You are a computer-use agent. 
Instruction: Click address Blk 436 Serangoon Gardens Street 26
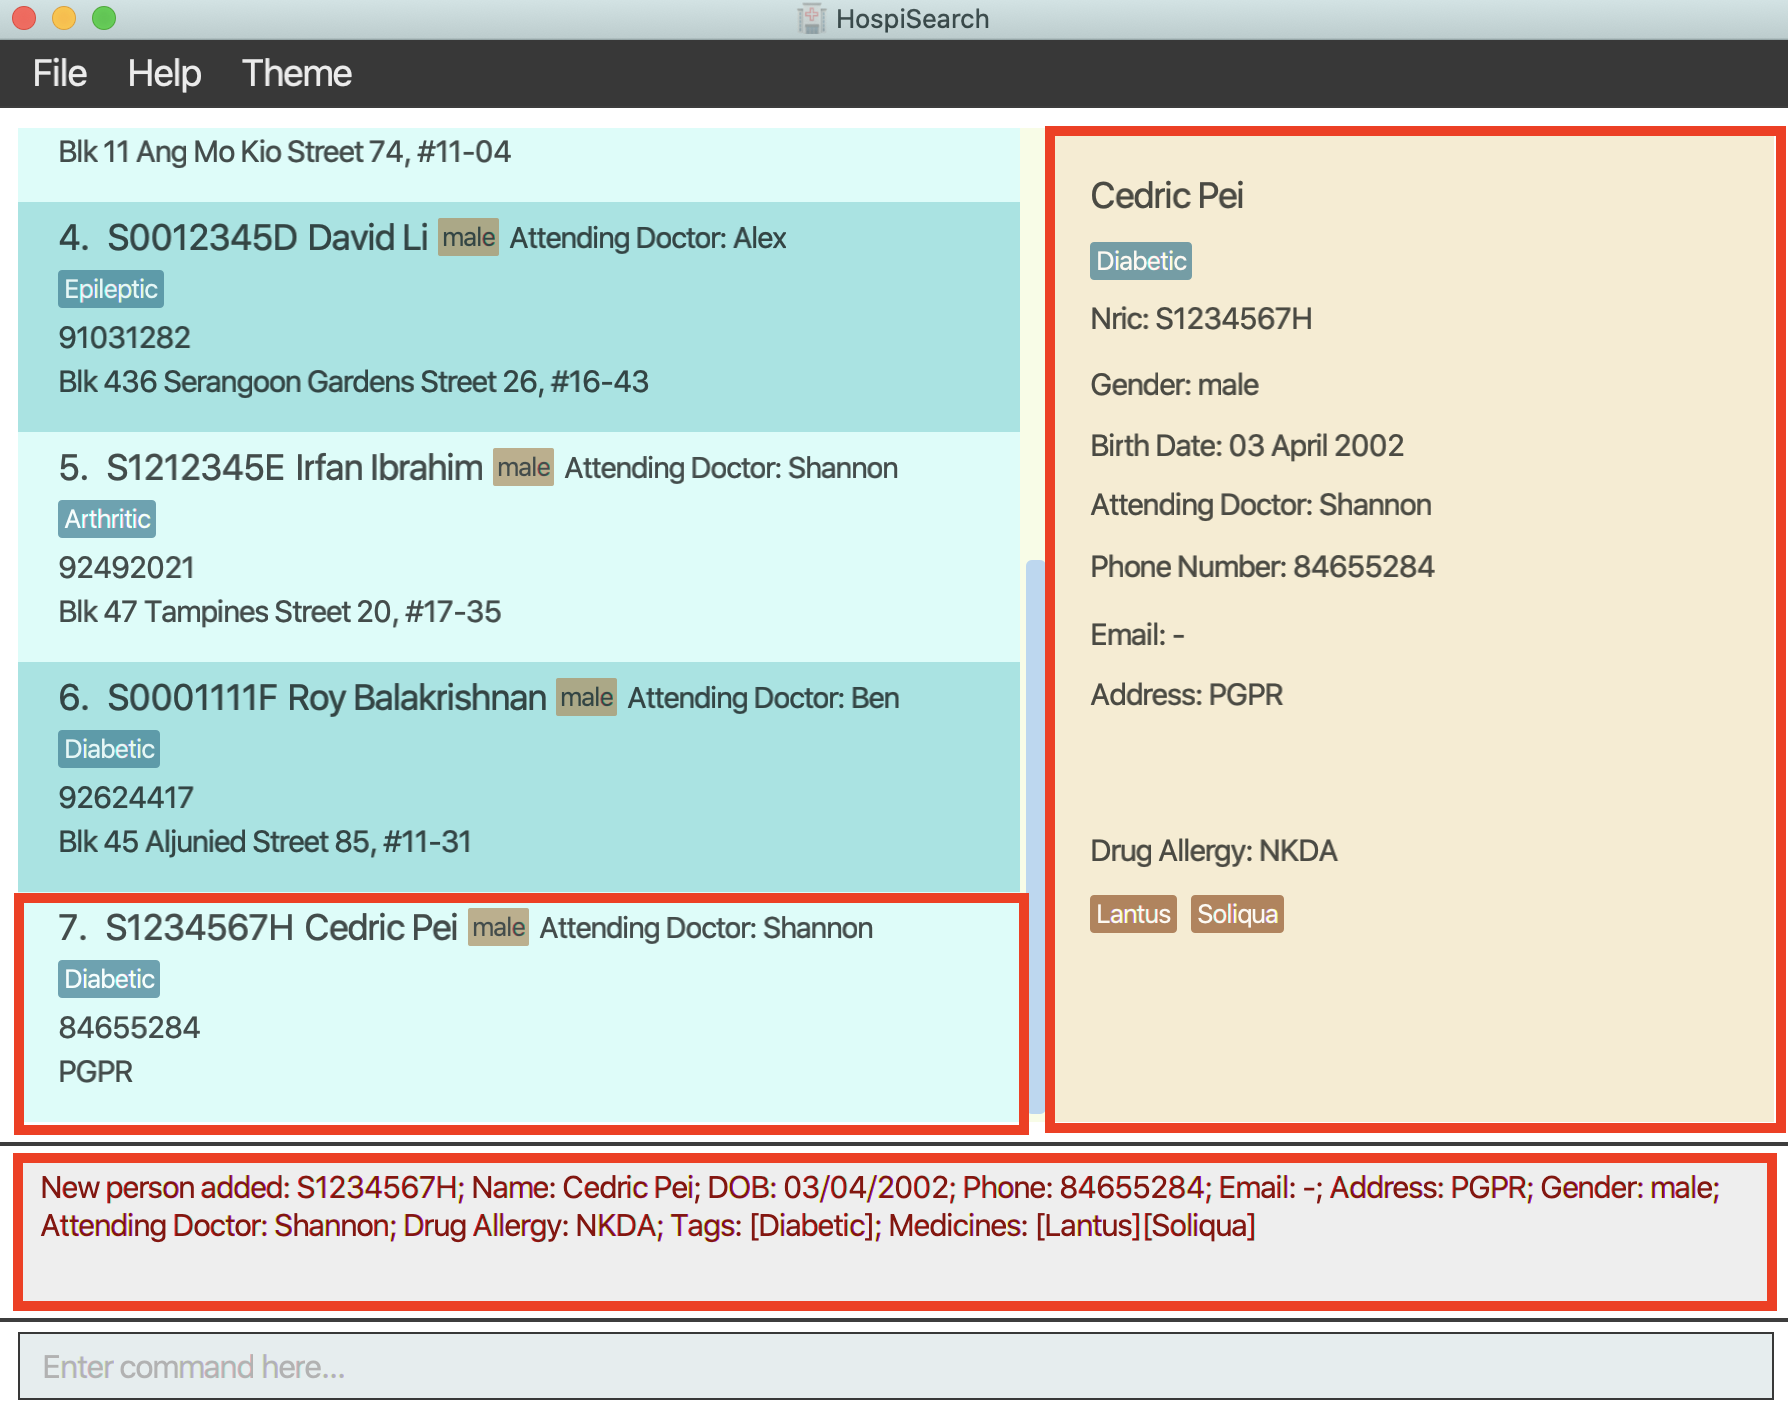(353, 382)
